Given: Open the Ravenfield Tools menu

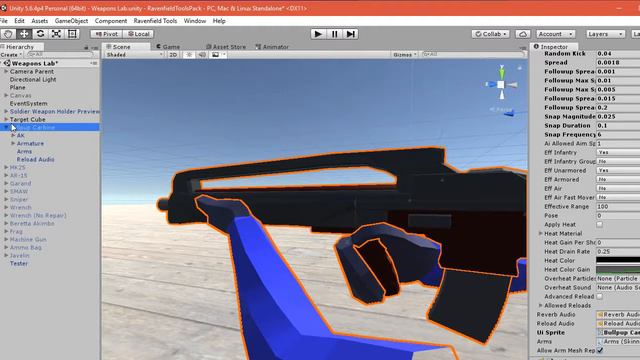Looking at the screenshot, I should [155, 21].
